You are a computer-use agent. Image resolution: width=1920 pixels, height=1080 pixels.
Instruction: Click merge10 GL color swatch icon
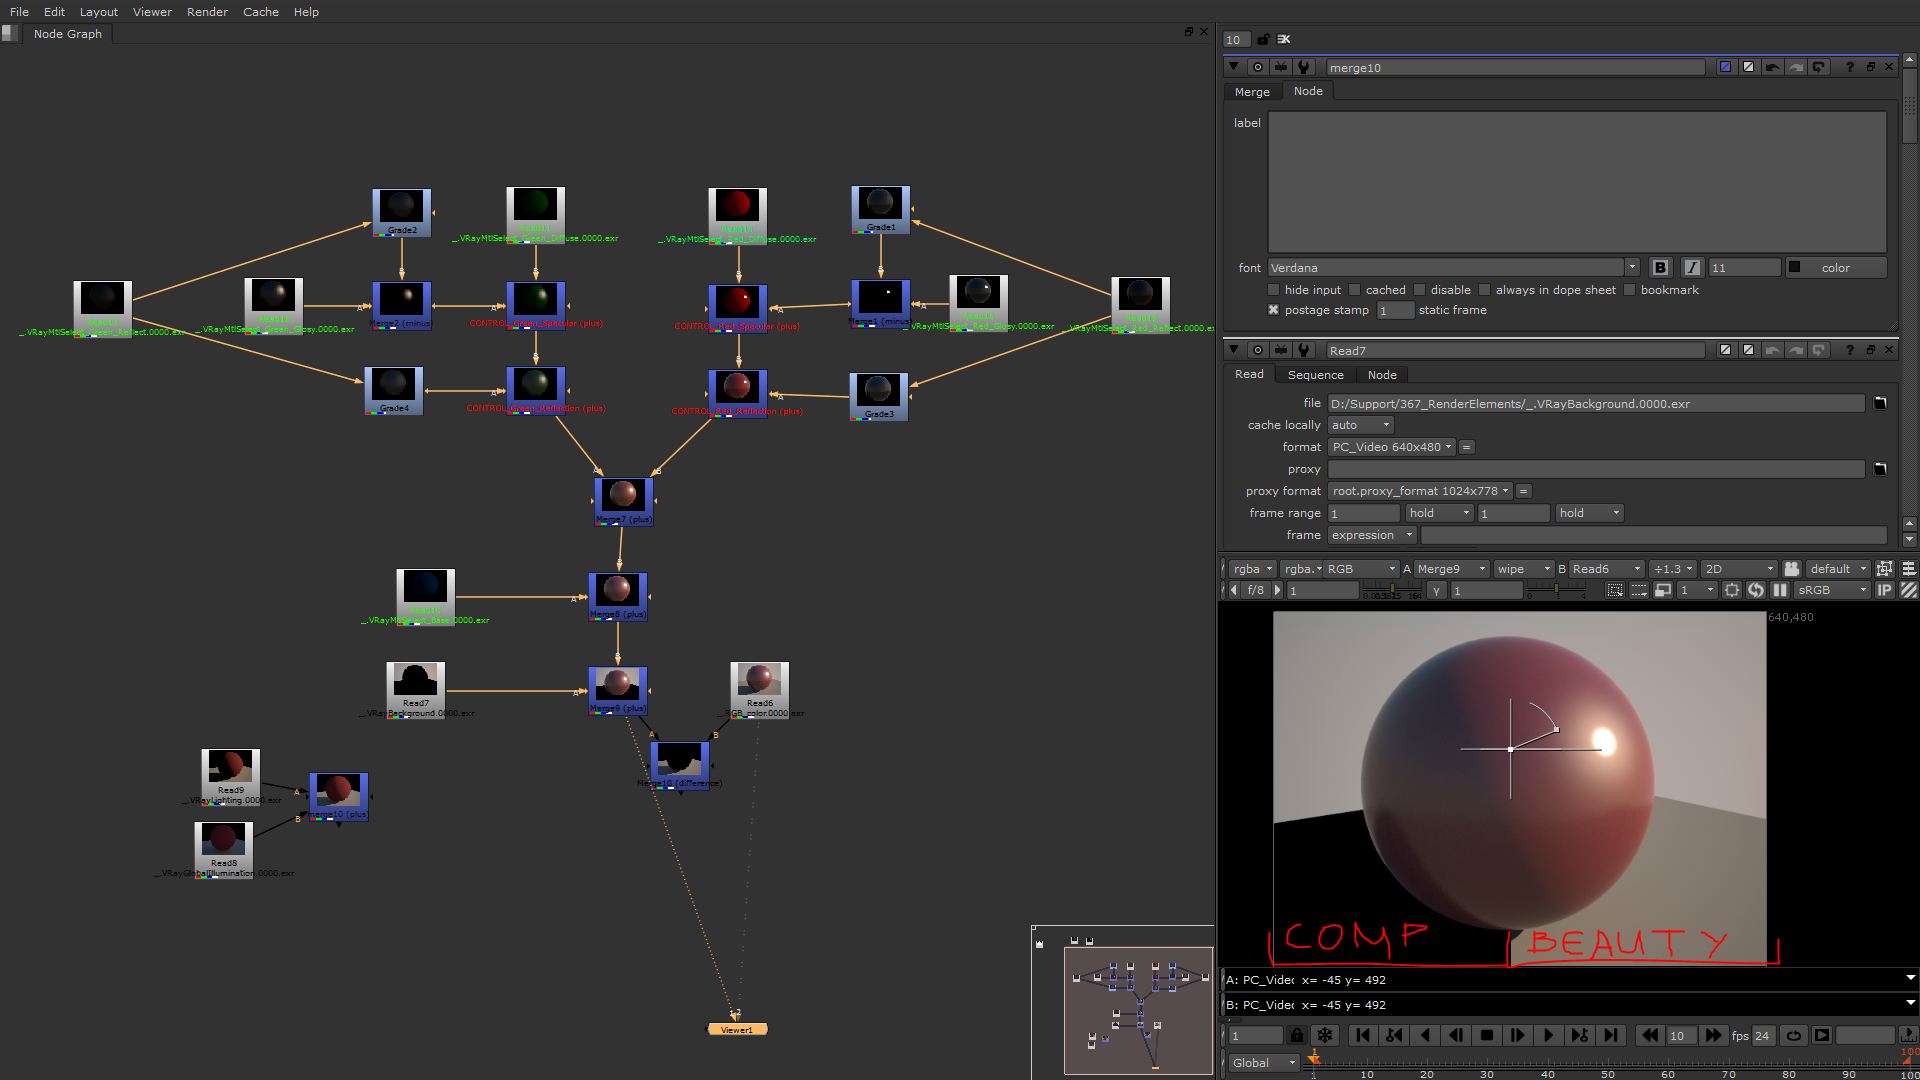[1748, 67]
